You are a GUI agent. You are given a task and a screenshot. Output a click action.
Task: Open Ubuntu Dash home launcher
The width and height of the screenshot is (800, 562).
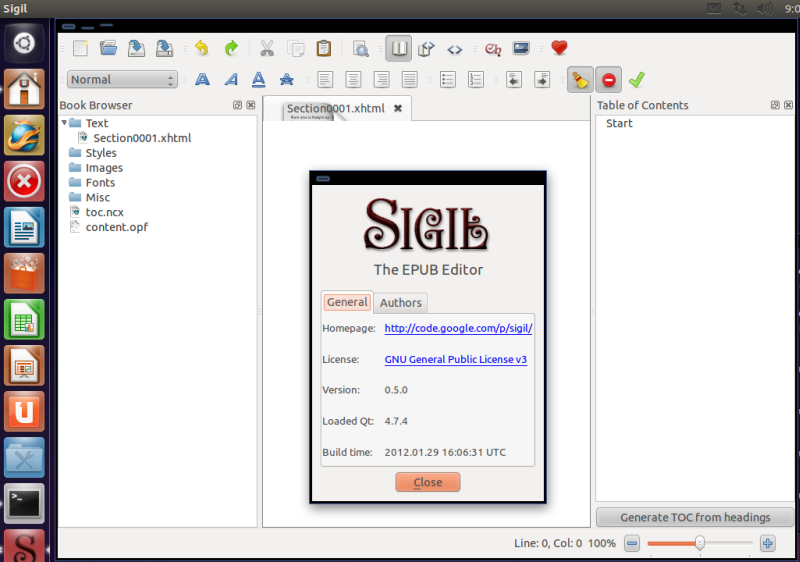(24, 43)
